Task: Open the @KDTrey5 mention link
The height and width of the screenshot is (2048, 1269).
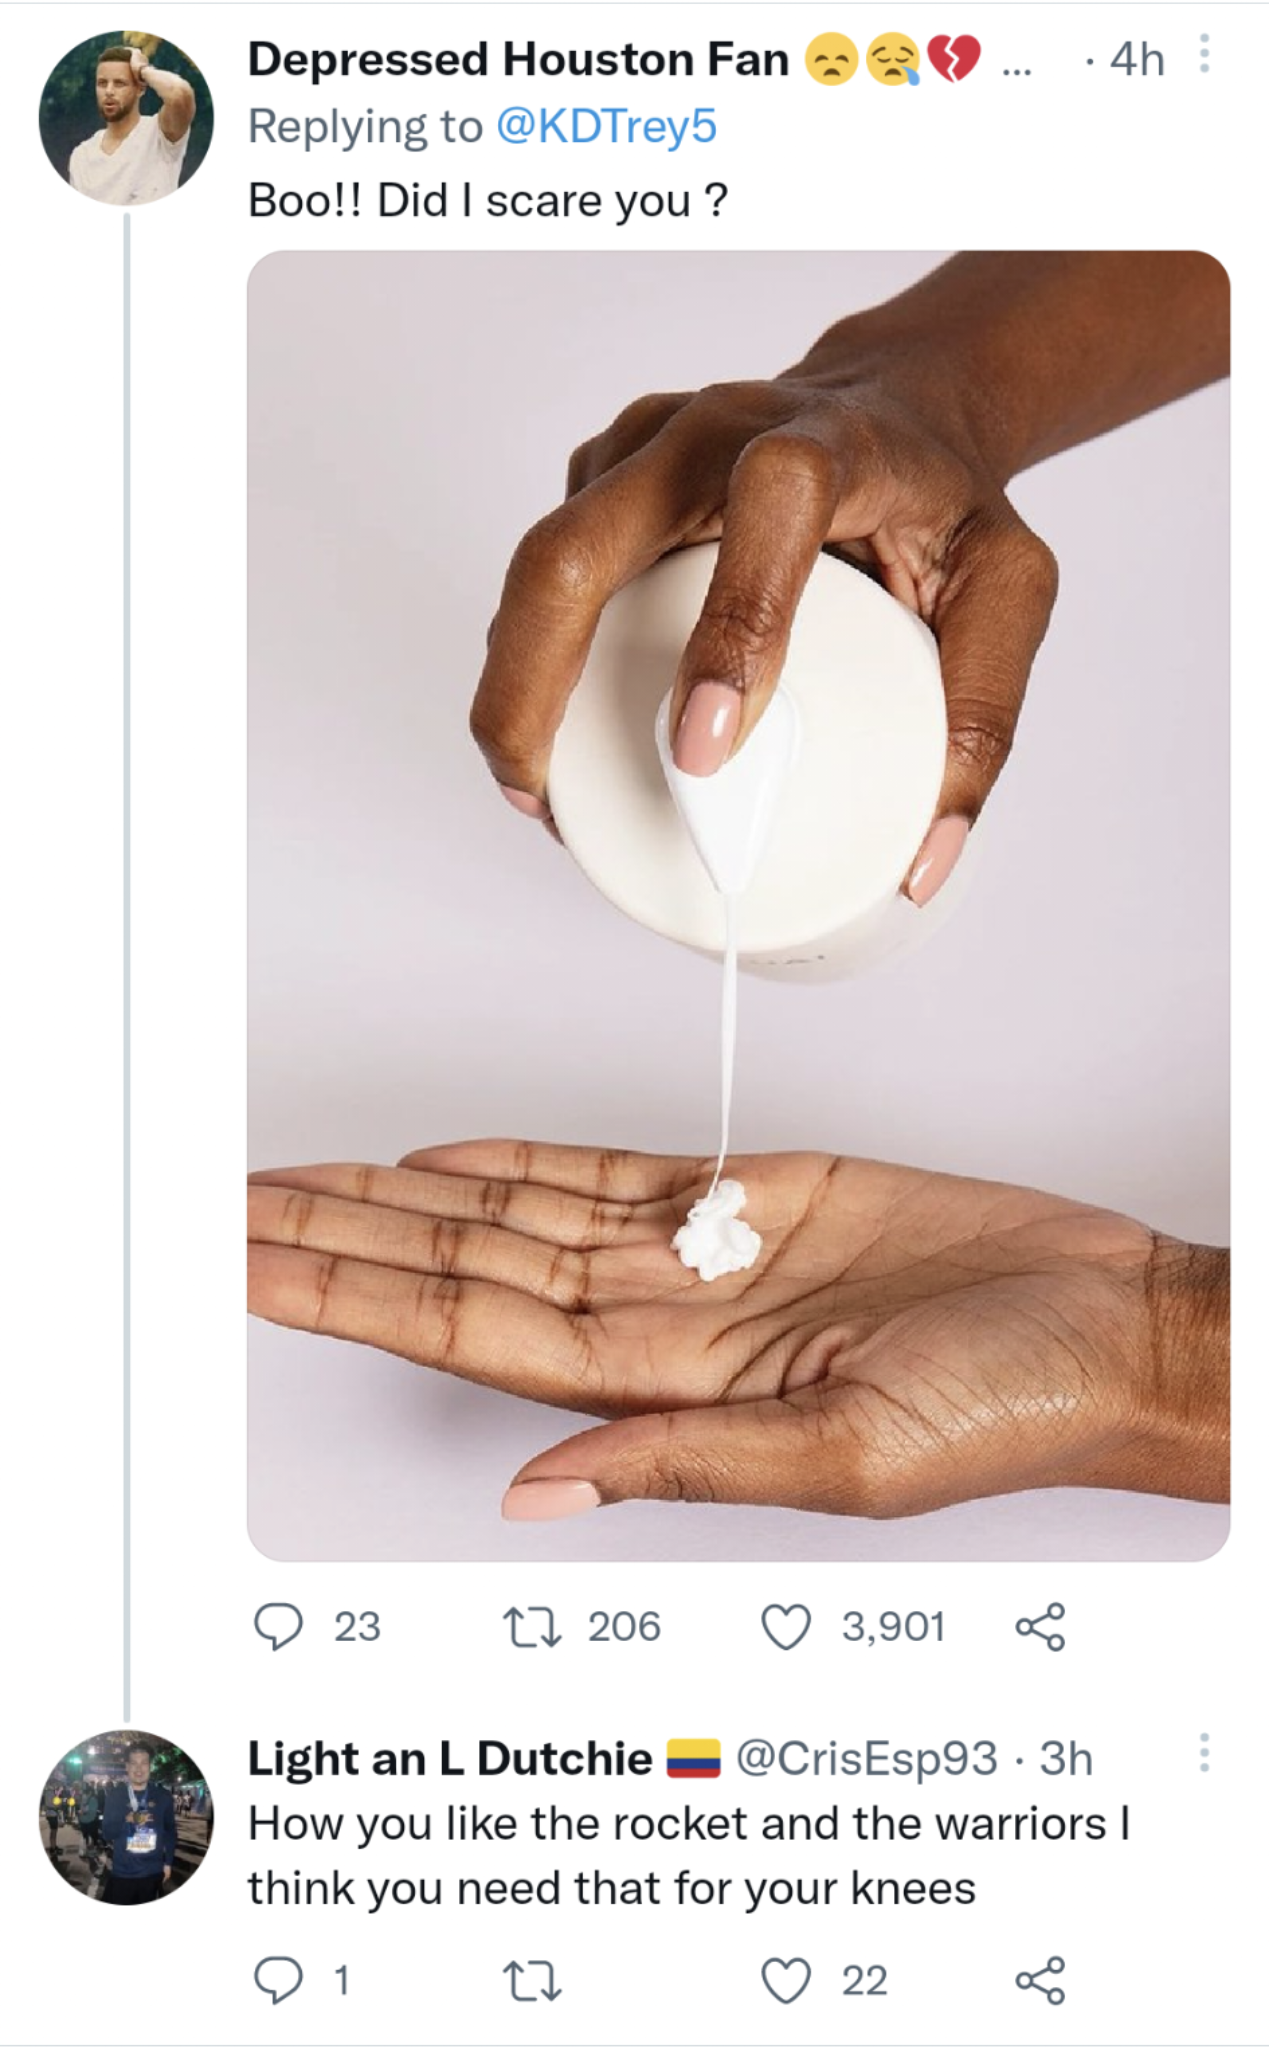Action: click(x=606, y=127)
